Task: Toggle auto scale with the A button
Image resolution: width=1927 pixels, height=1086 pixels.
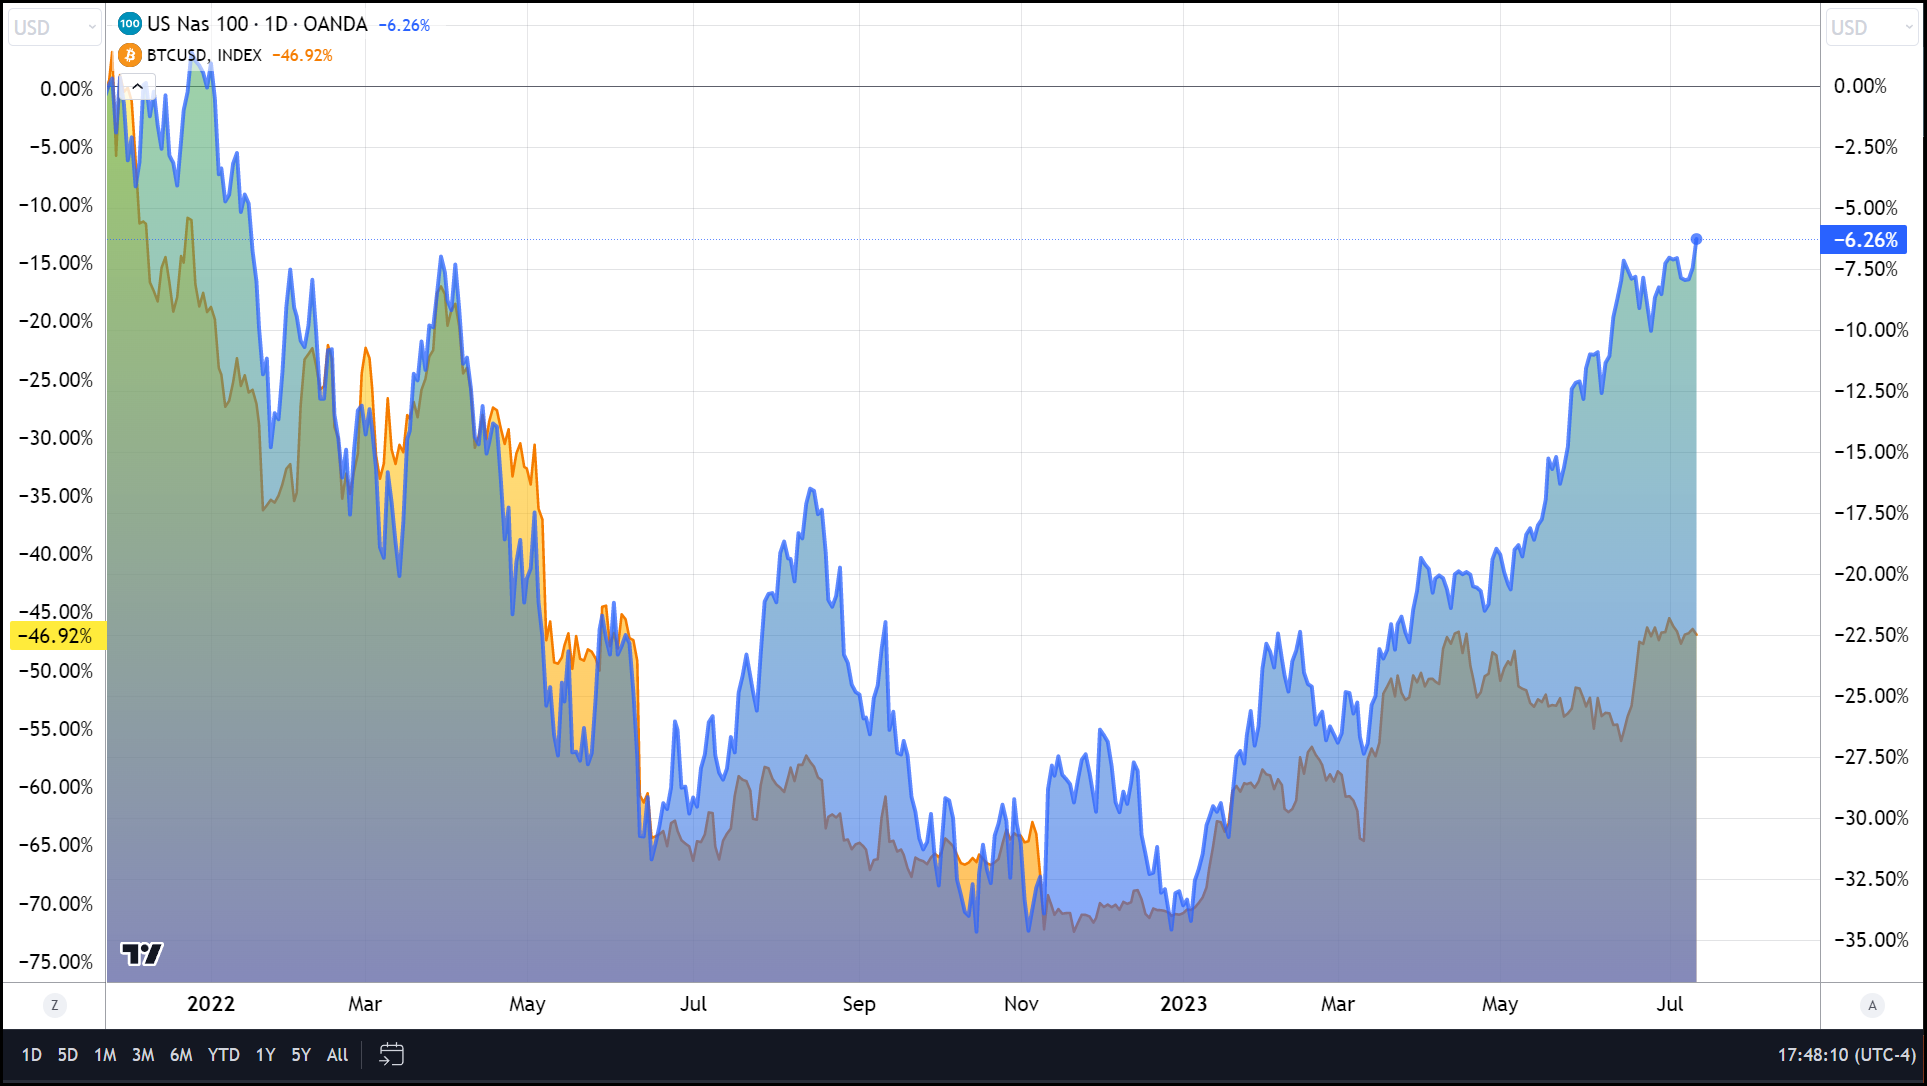Action: (1872, 1005)
